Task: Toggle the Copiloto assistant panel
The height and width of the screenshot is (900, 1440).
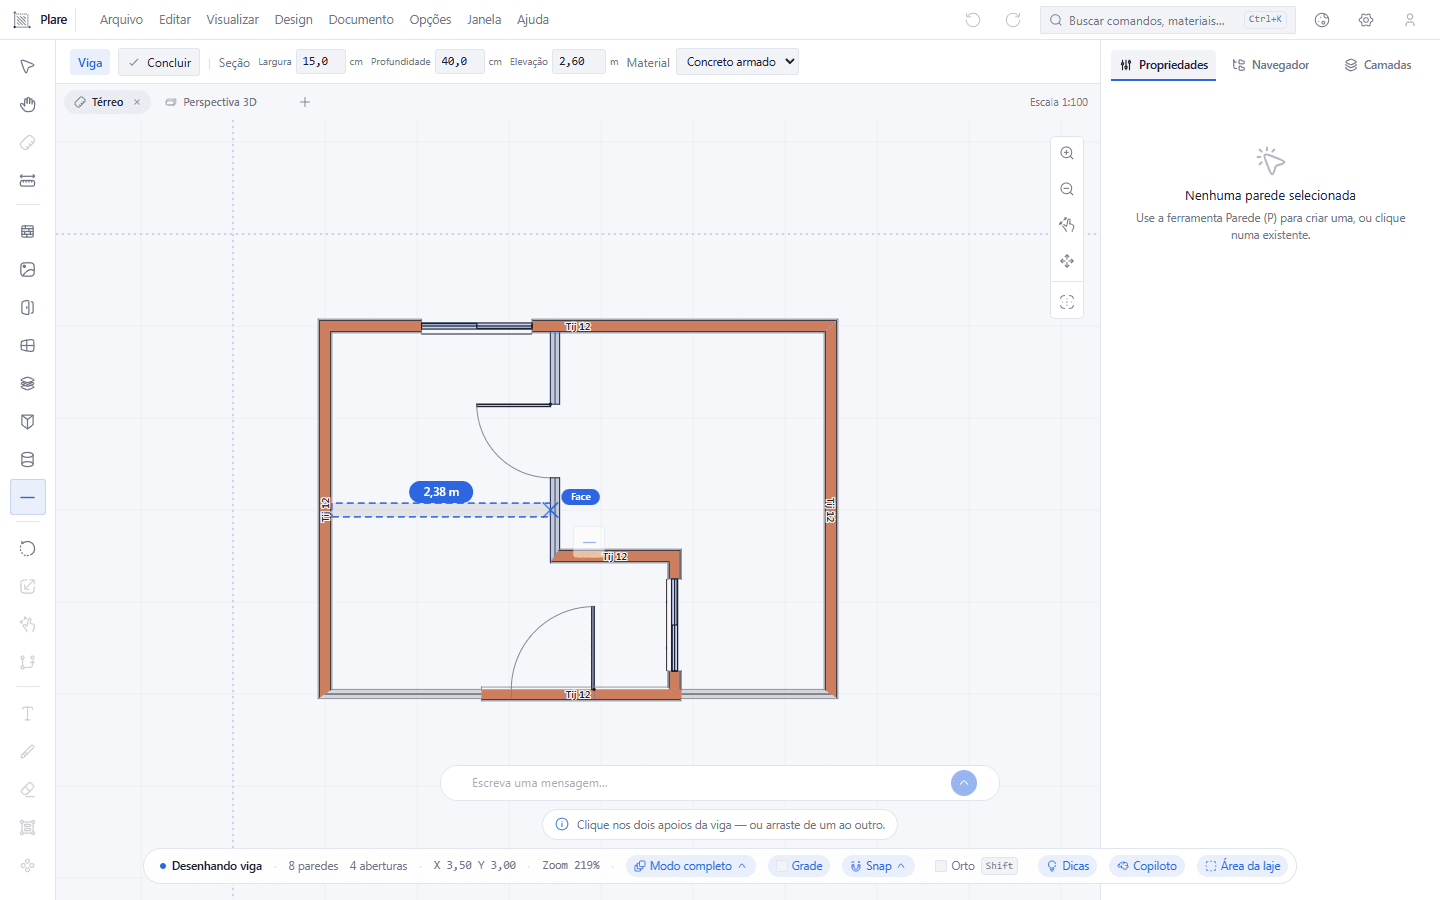Action: tap(1147, 866)
